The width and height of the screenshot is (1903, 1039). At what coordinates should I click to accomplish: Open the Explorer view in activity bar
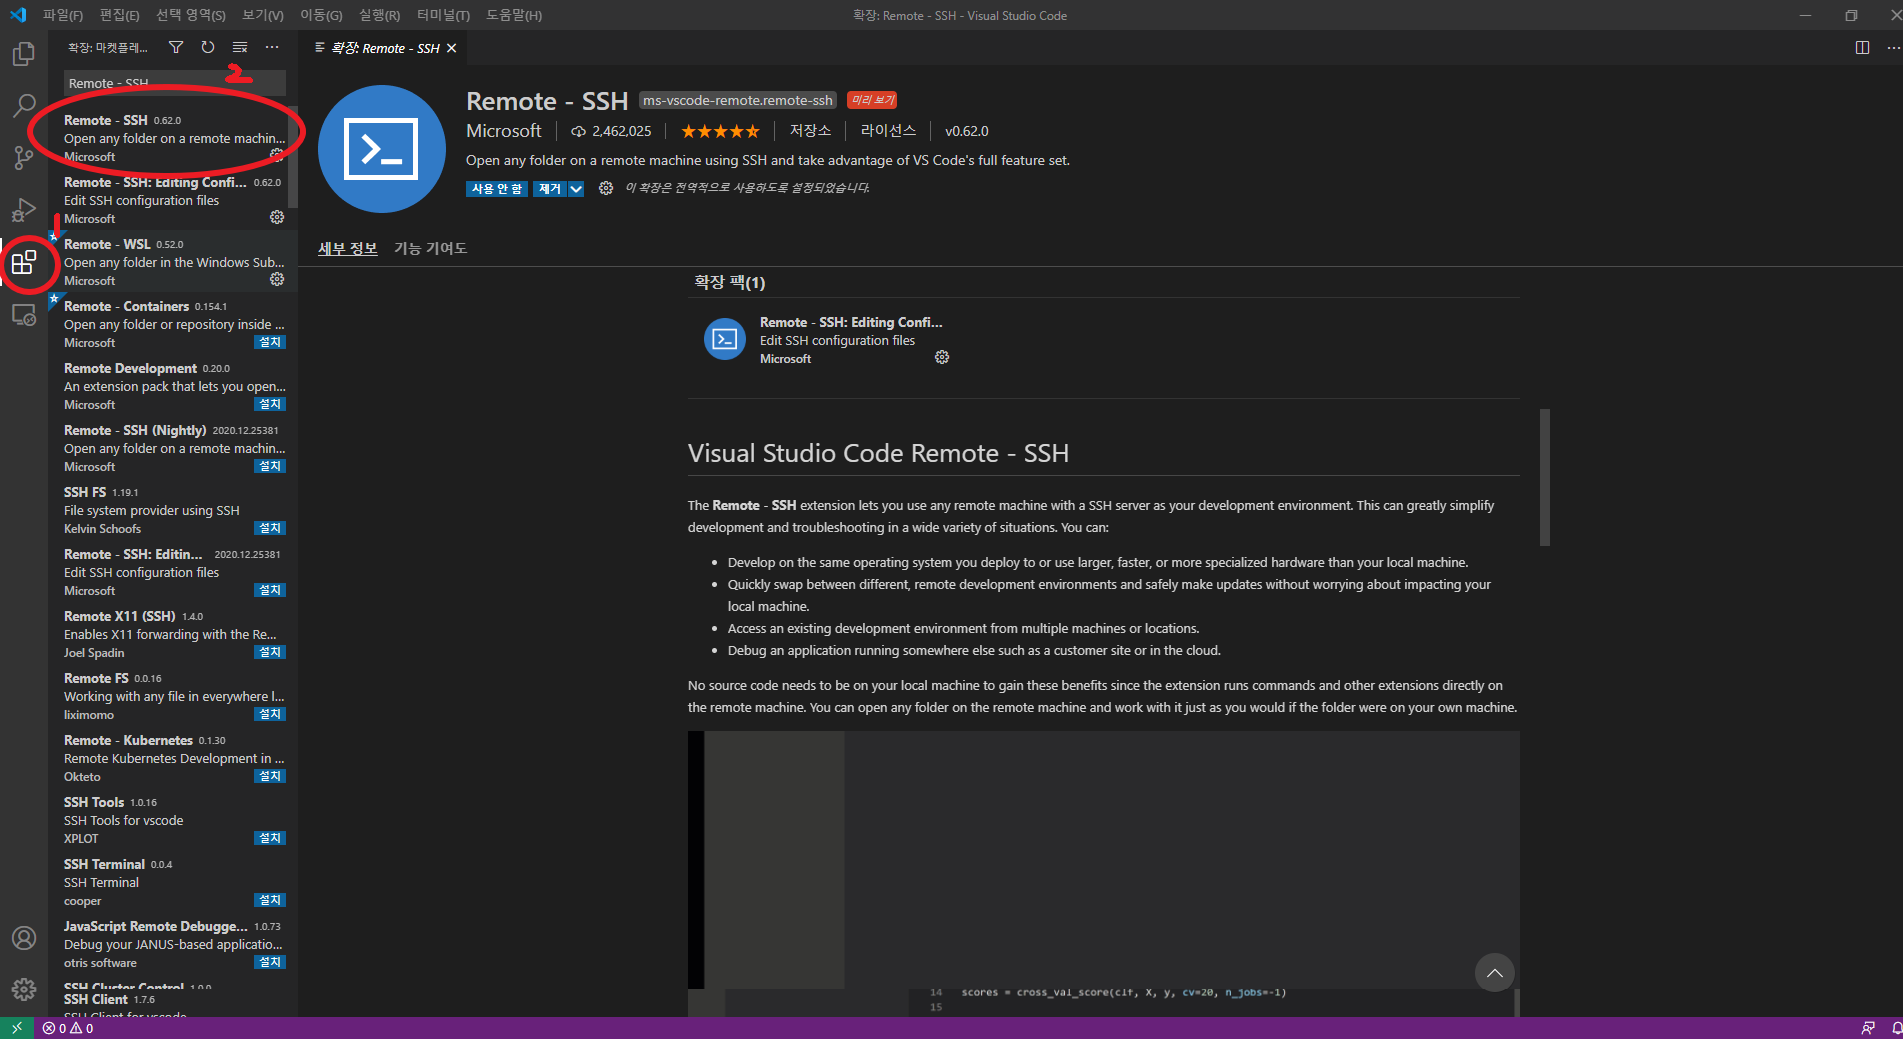pyautogui.click(x=23, y=54)
